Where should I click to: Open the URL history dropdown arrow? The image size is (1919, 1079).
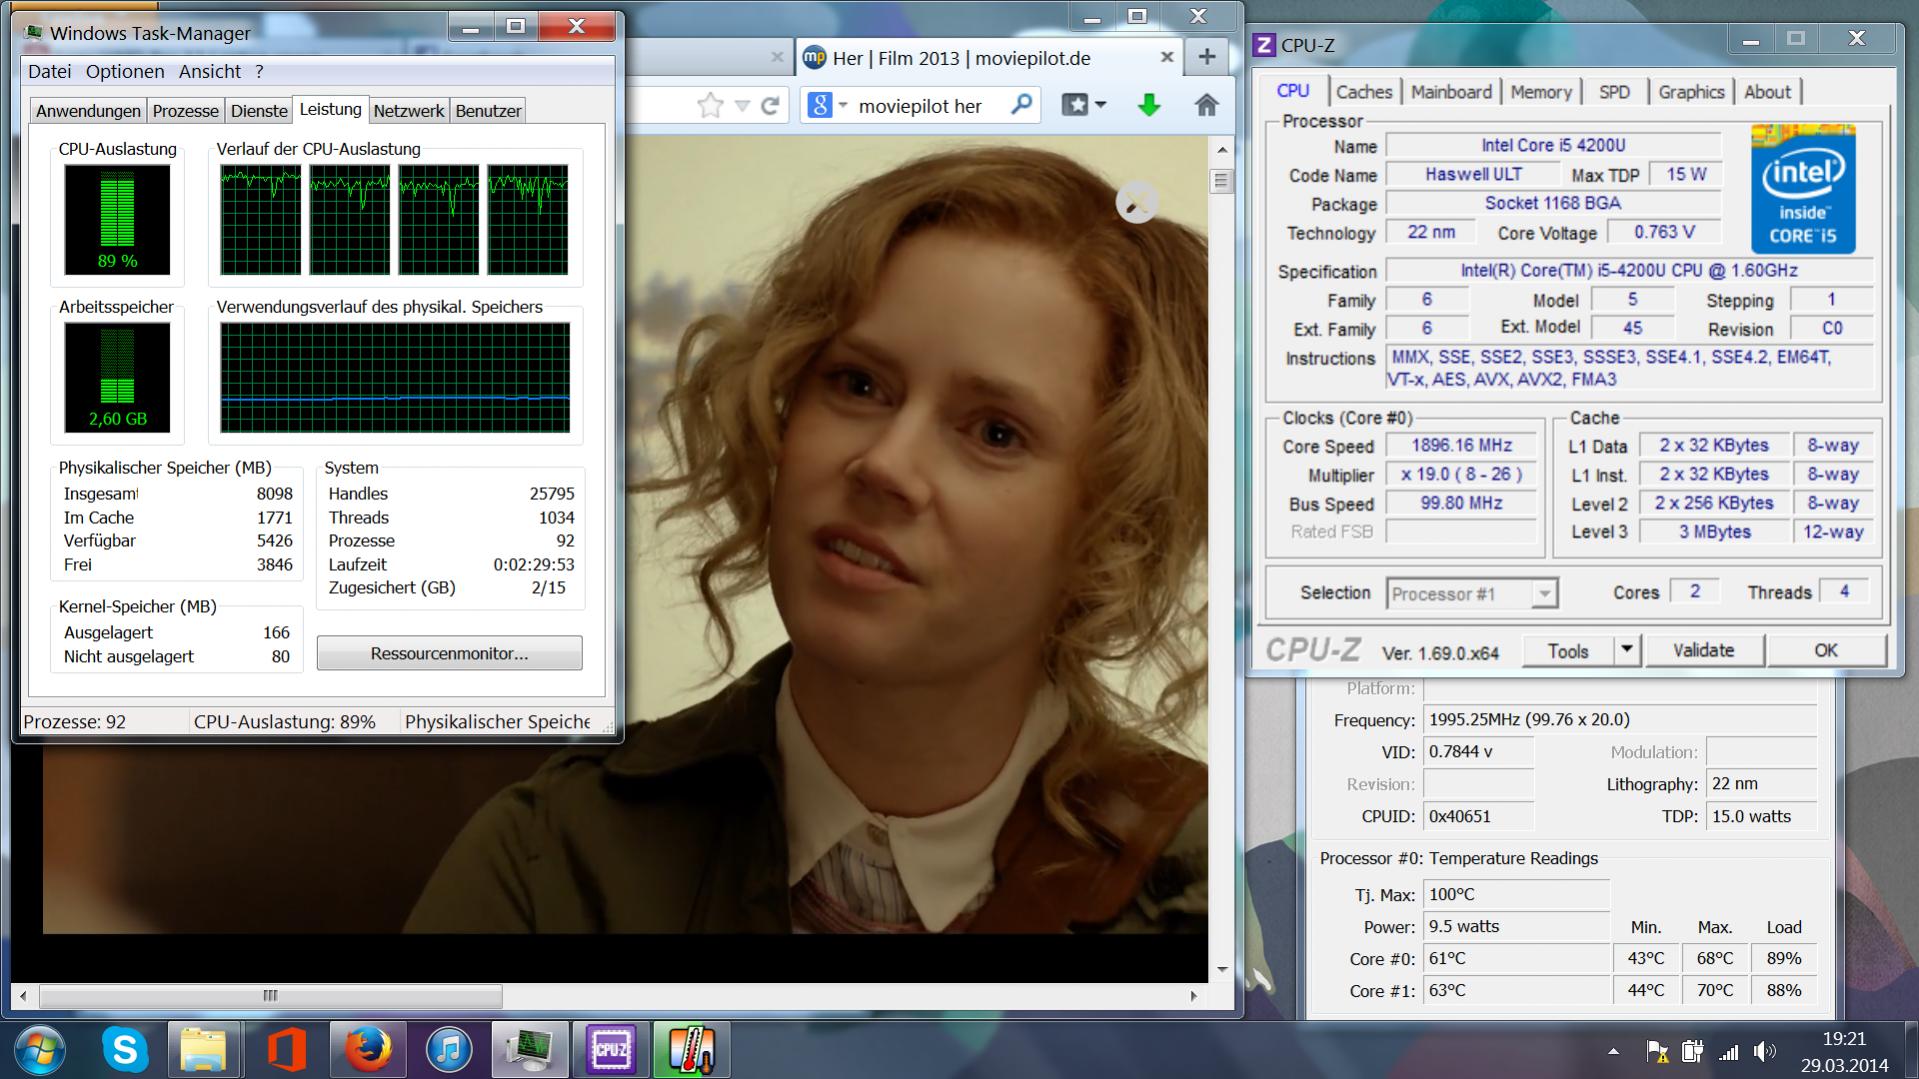click(742, 105)
